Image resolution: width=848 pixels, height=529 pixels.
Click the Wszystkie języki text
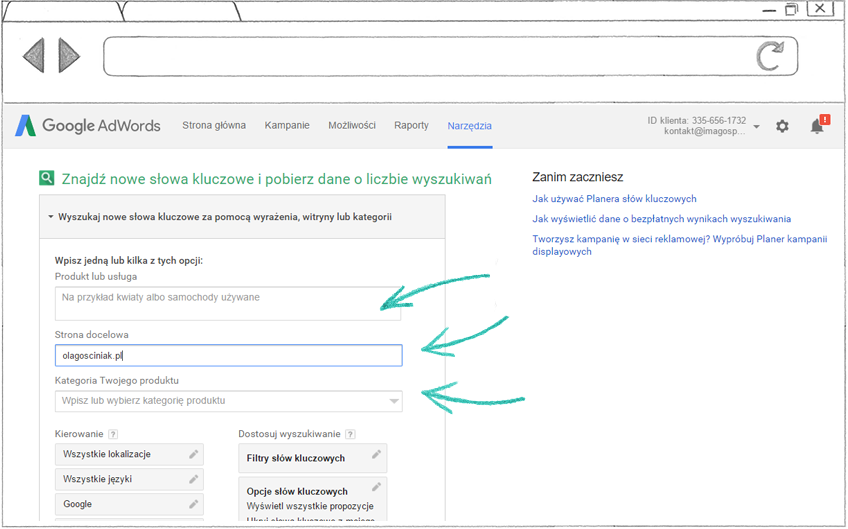point(97,479)
